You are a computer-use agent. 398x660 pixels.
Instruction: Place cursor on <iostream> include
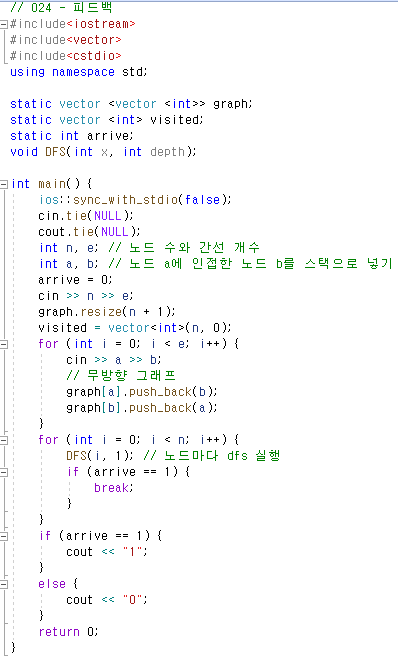101,24
